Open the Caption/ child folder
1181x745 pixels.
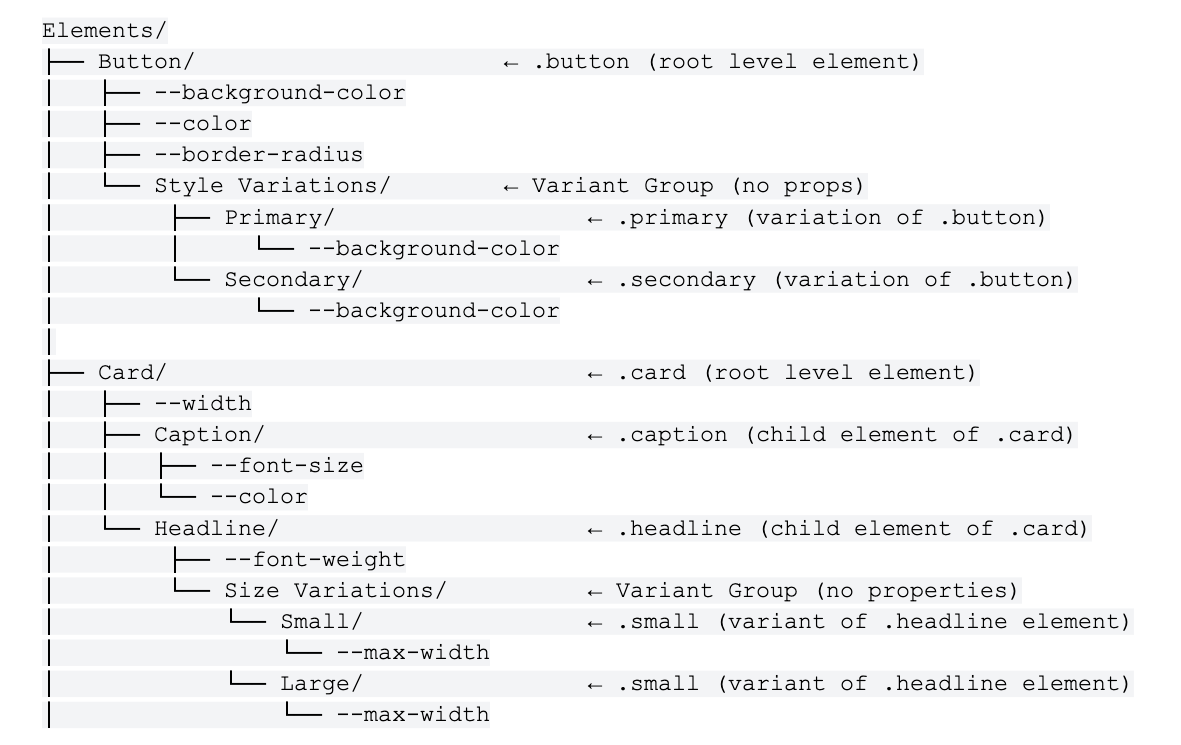click(209, 435)
